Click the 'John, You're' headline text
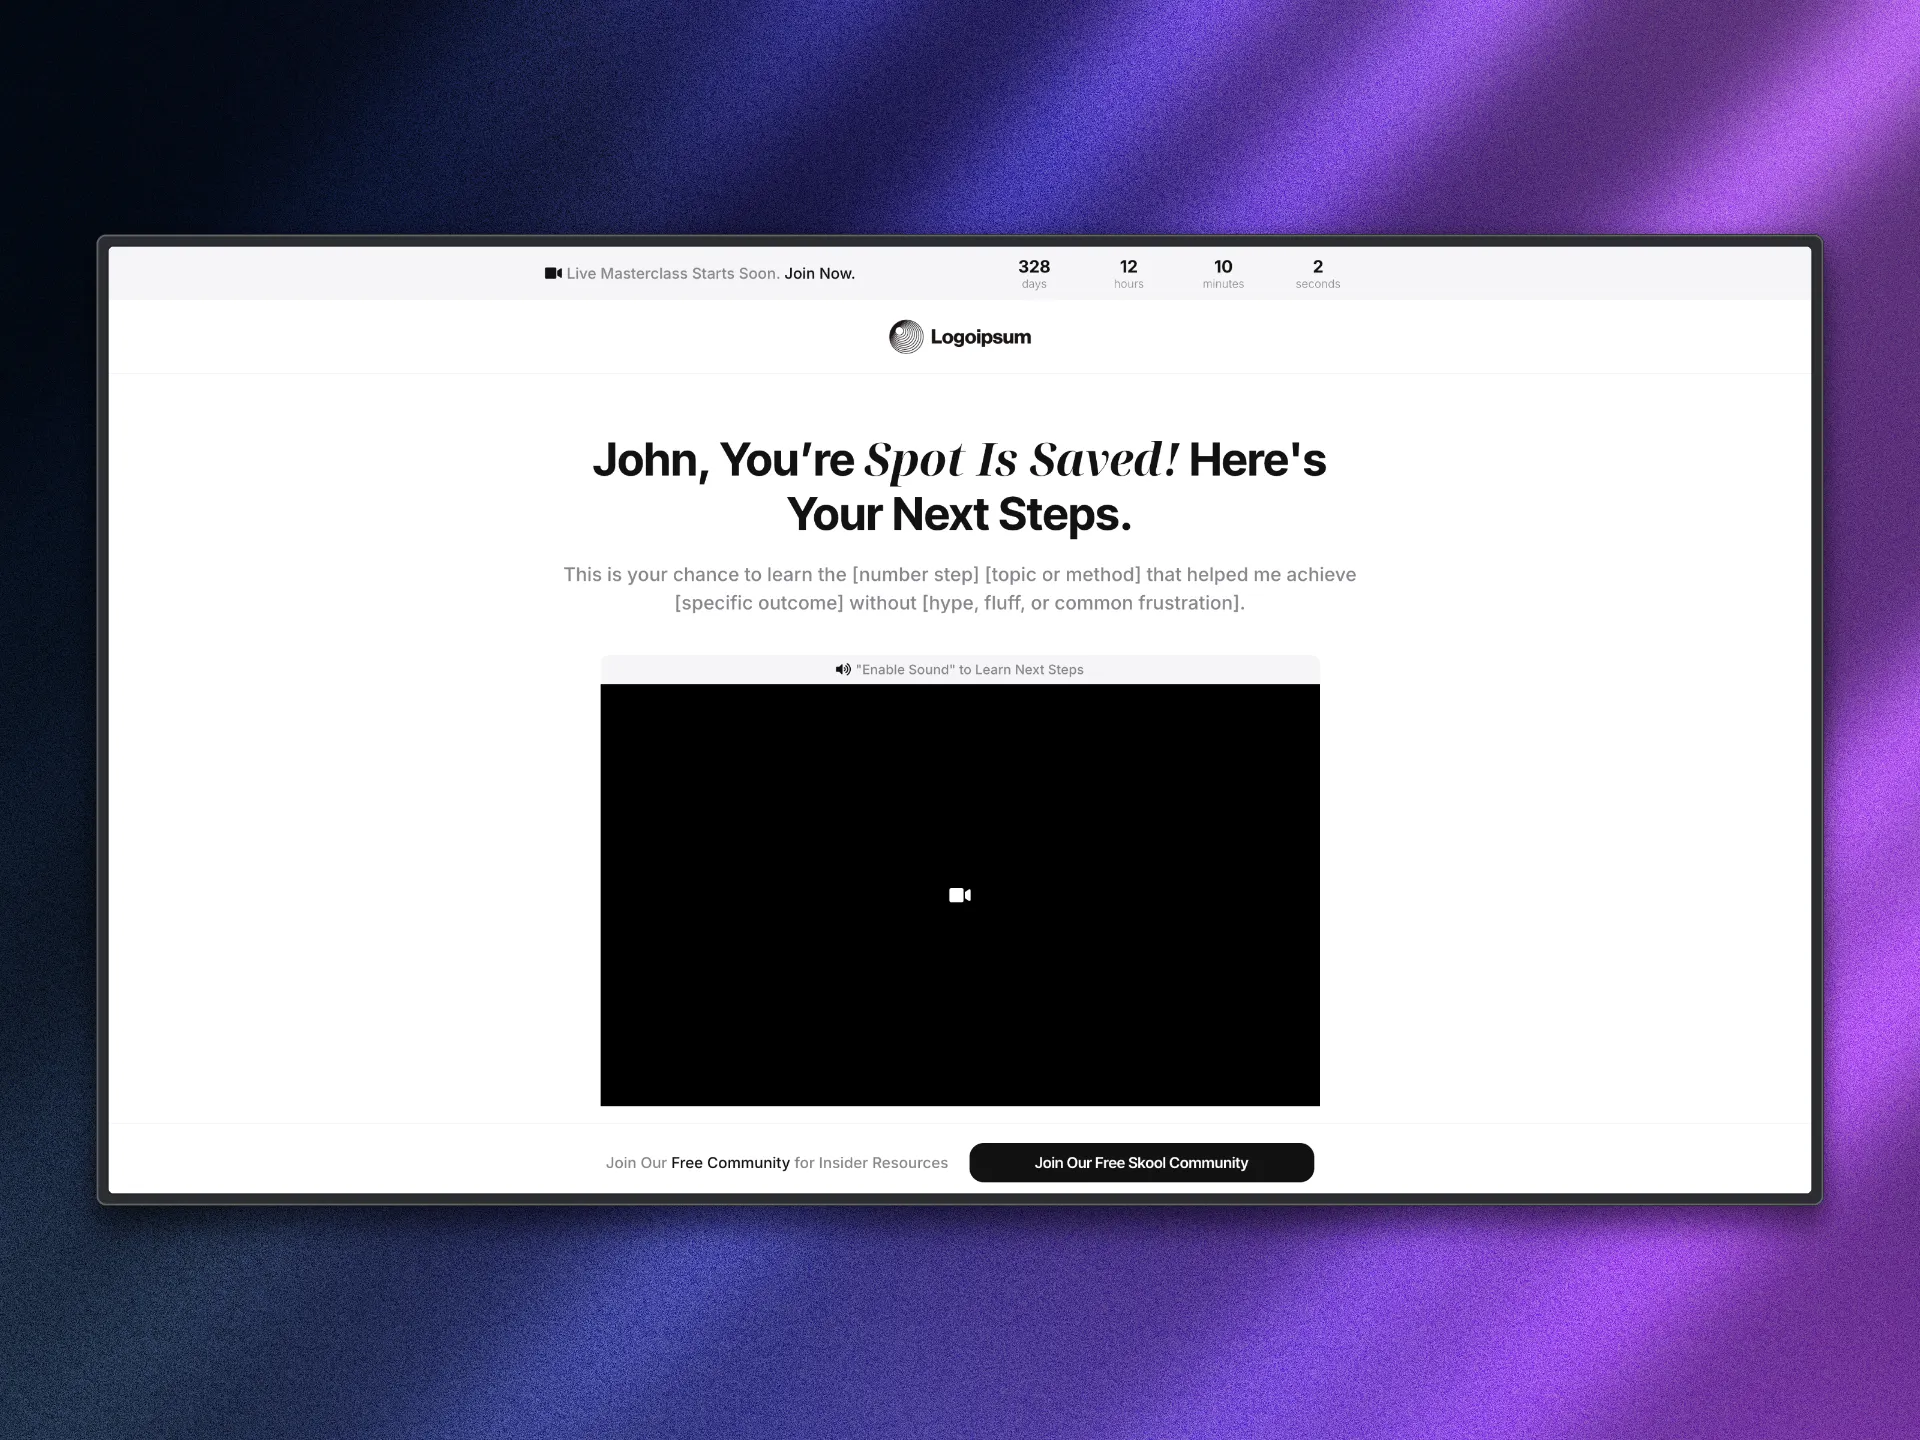The width and height of the screenshot is (1920, 1440). tap(723, 460)
